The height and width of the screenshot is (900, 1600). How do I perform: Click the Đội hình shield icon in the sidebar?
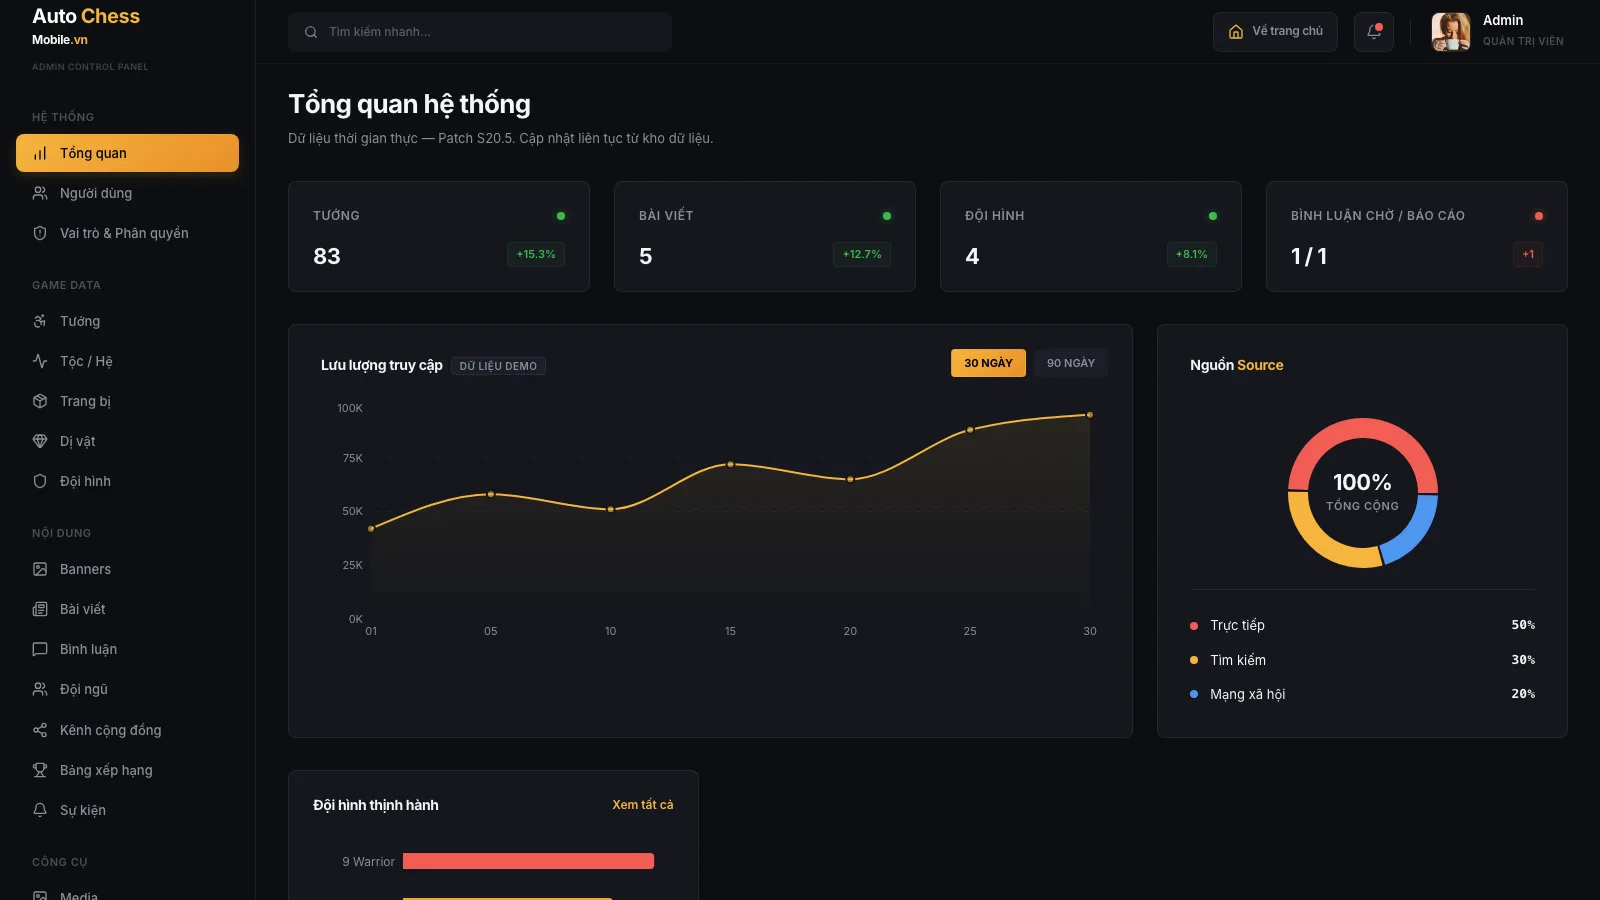pyautogui.click(x=40, y=481)
